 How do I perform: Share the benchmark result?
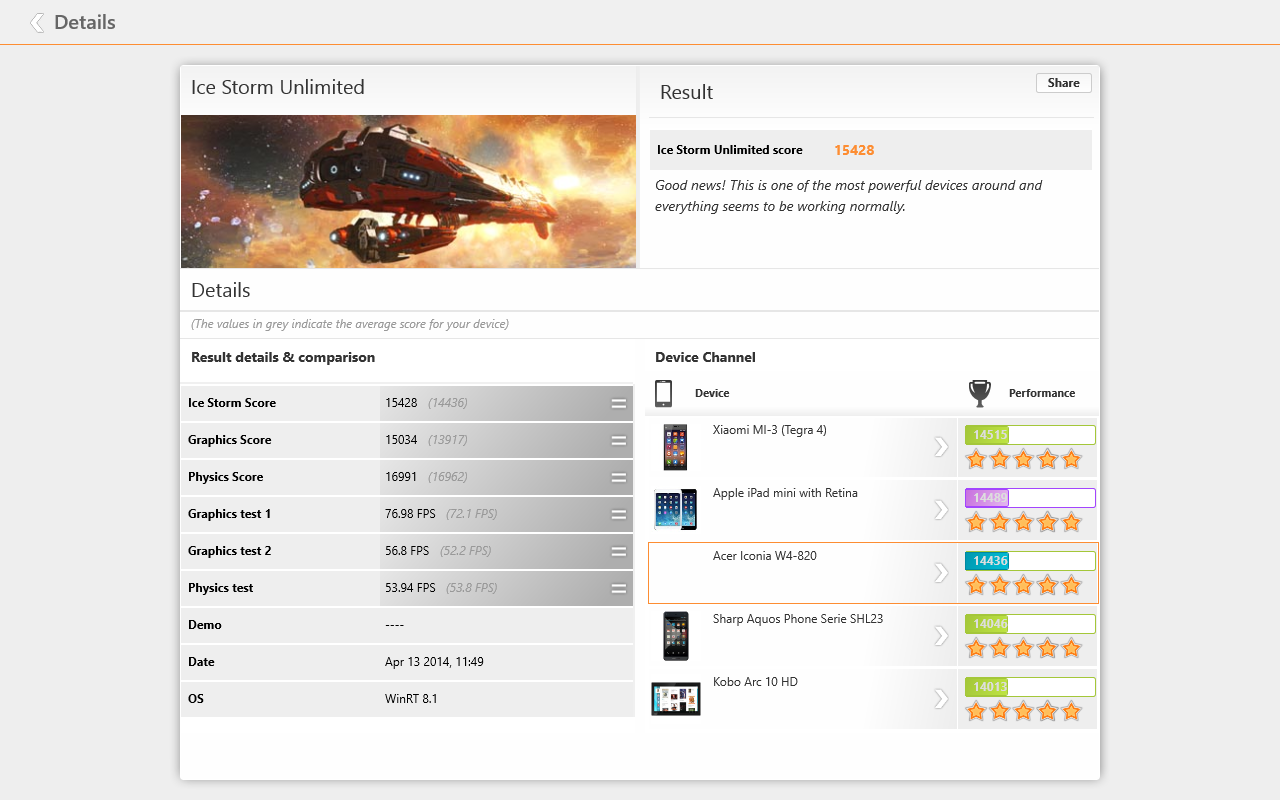pyautogui.click(x=1063, y=83)
